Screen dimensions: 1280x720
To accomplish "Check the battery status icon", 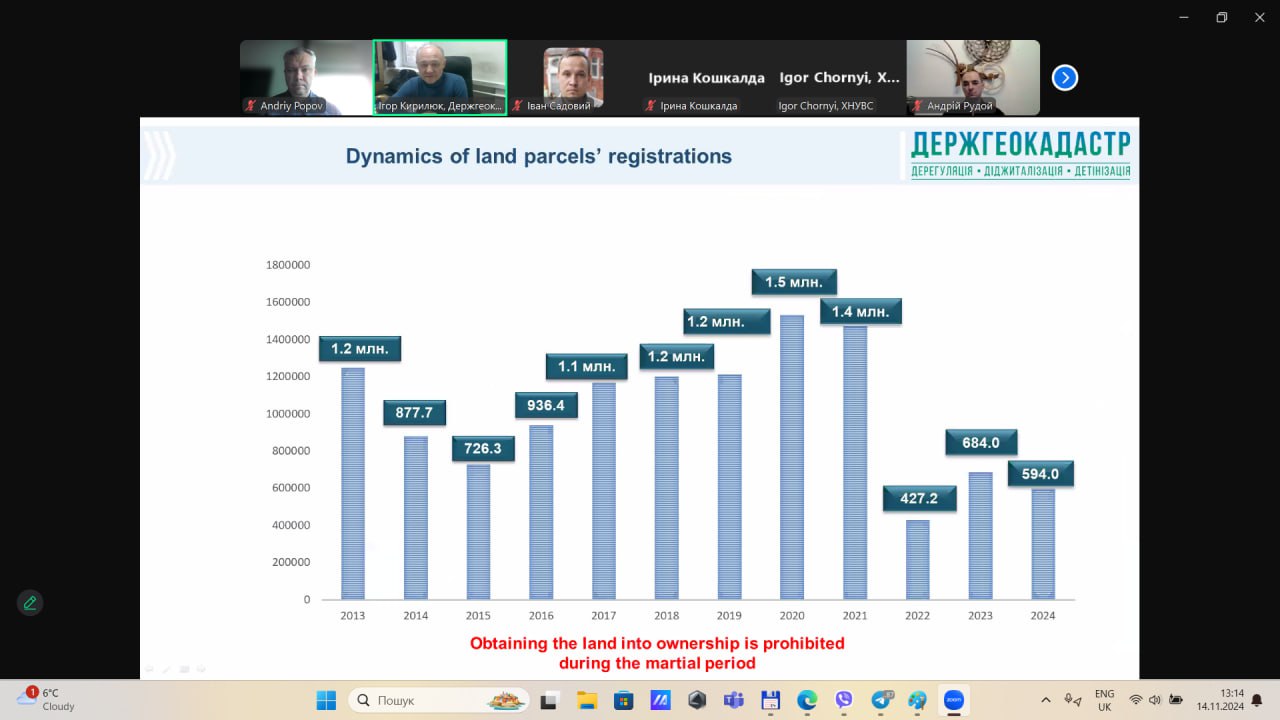I will point(1176,700).
